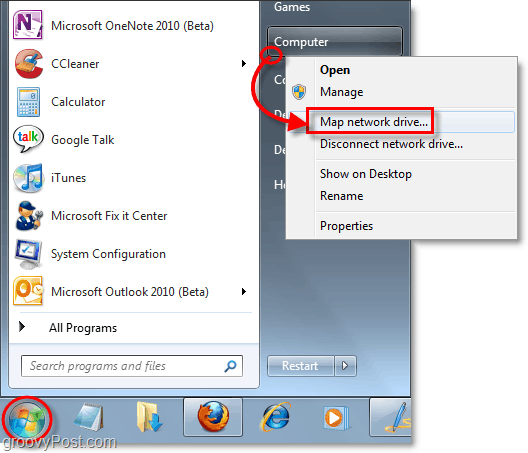The width and height of the screenshot is (528, 453).
Task: Choose Disconnect network drive... from the context menu
Action: click(391, 144)
